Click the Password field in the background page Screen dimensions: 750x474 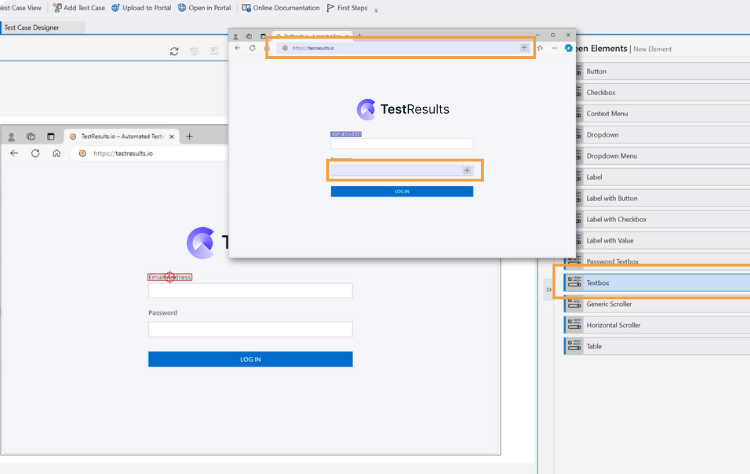coord(250,329)
